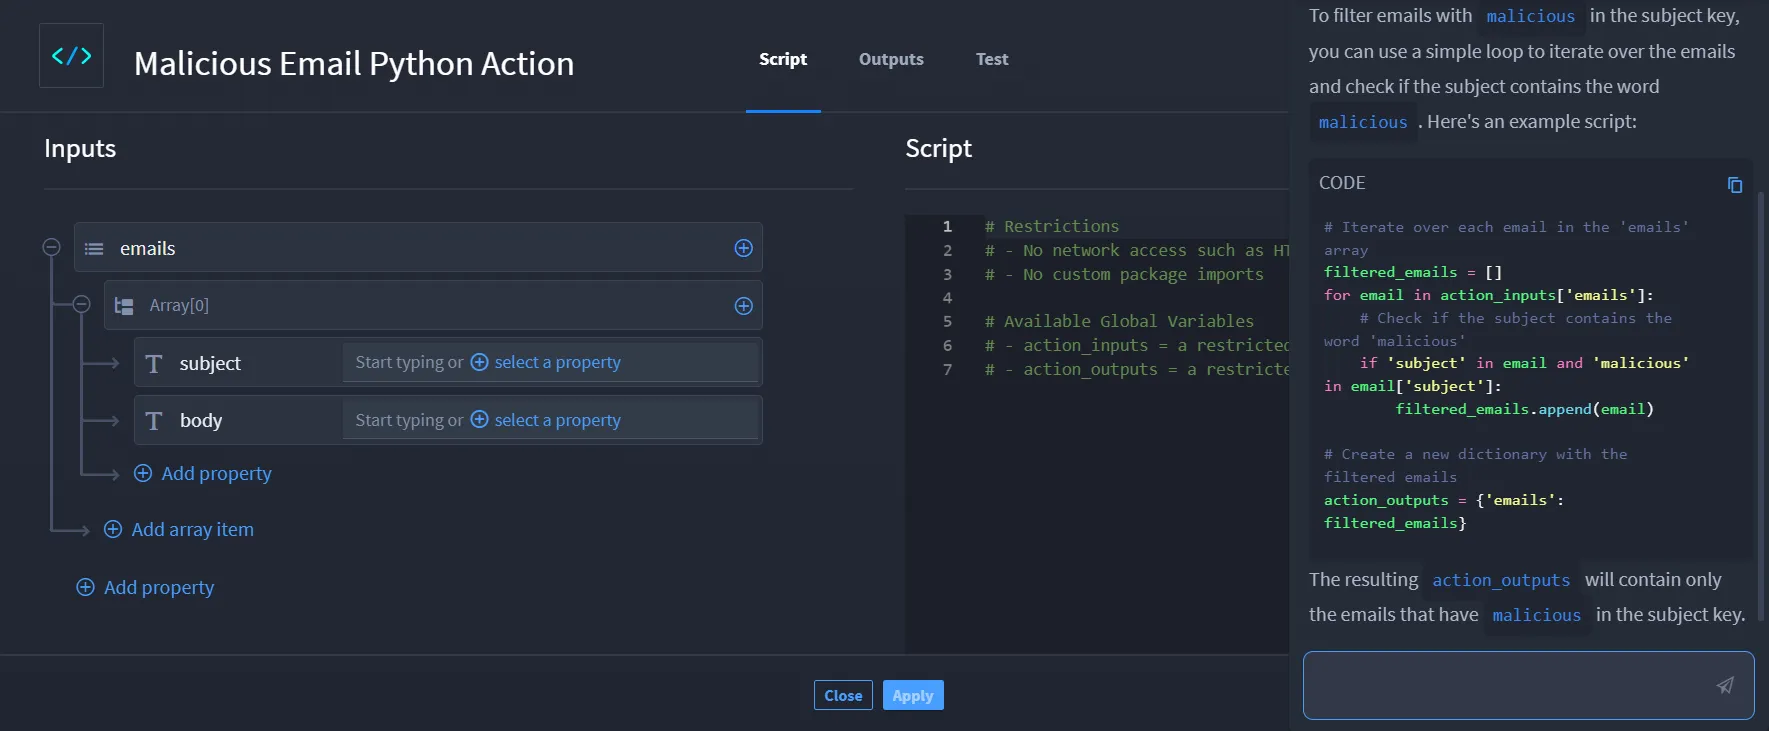Click the list icon next to emails
1769x731 pixels.
coord(94,248)
